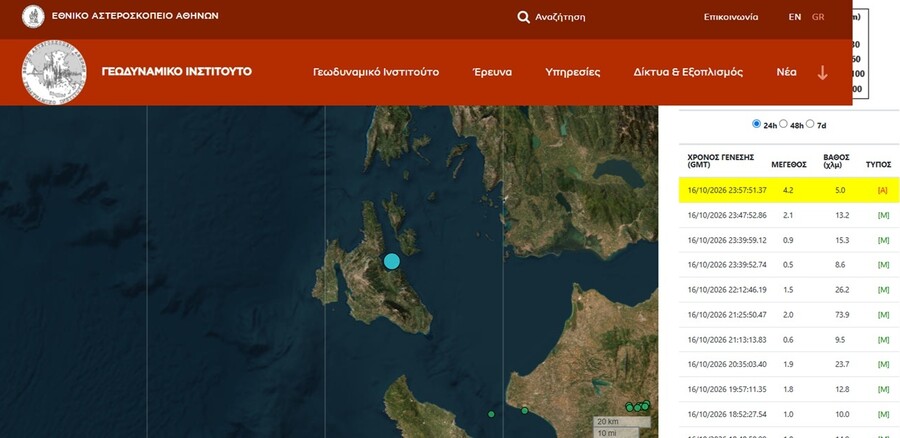Click depth value 73.9
The width and height of the screenshot is (900, 438).
pyautogui.click(x=842, y=315)
